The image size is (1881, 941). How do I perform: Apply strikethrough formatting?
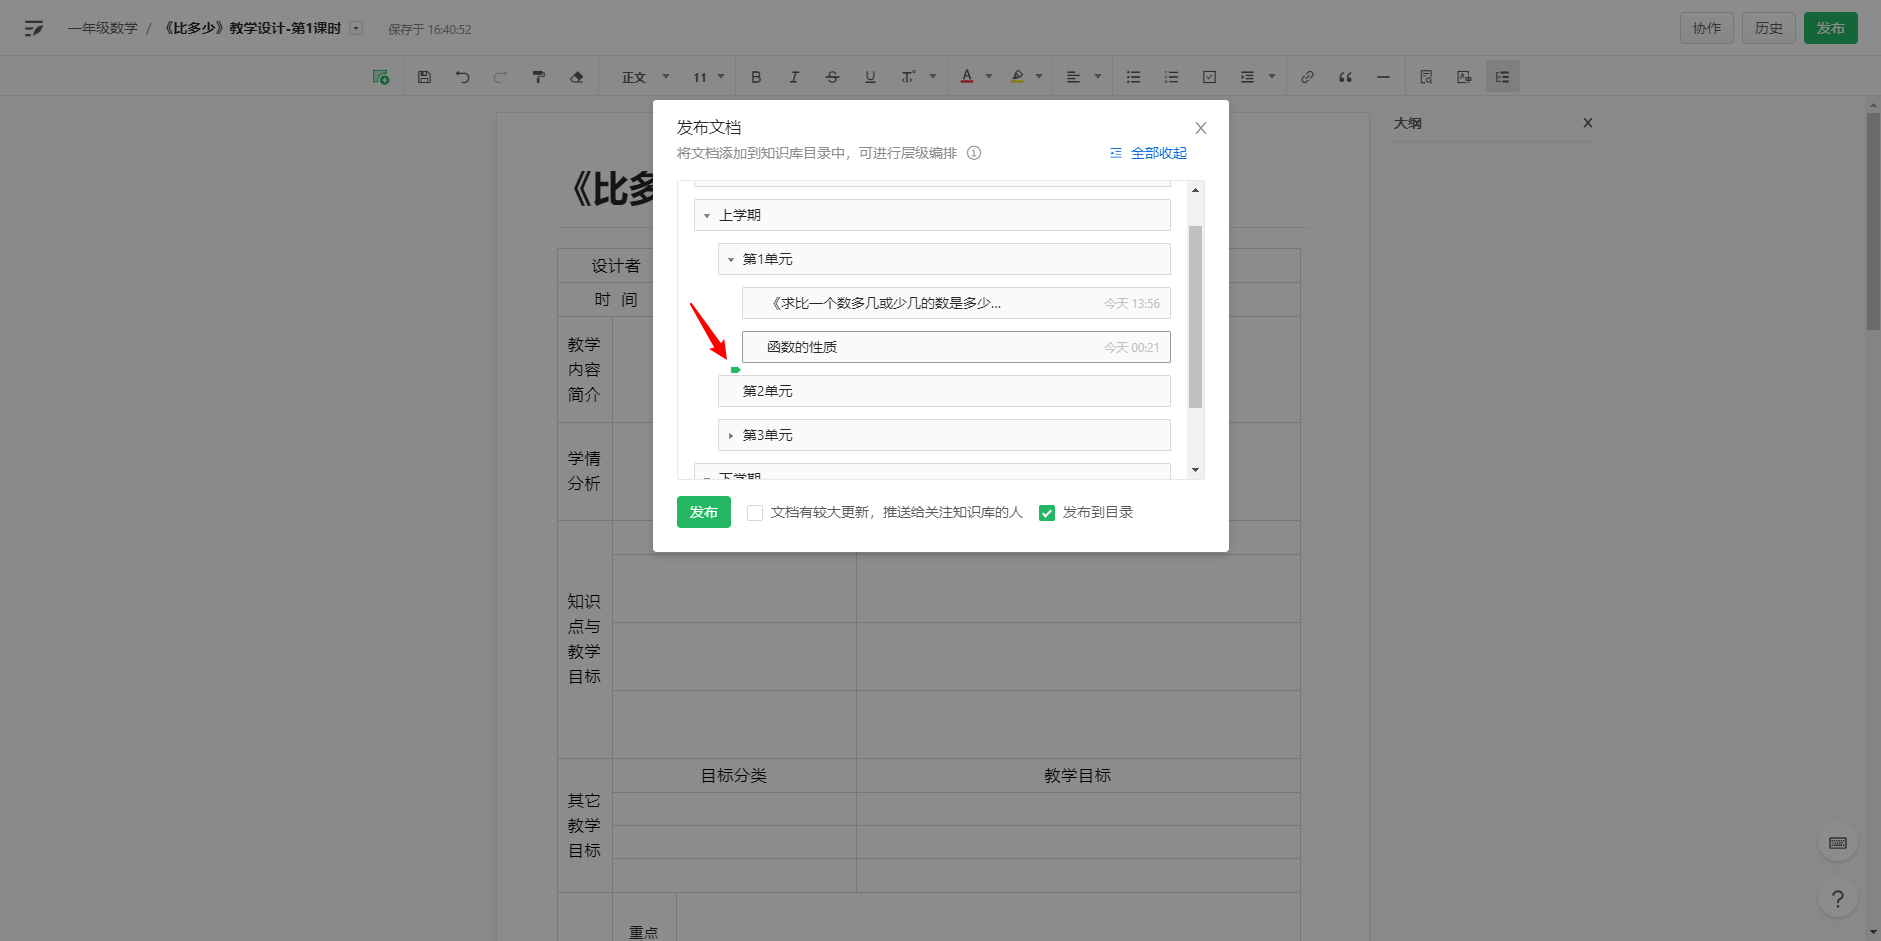832,77
